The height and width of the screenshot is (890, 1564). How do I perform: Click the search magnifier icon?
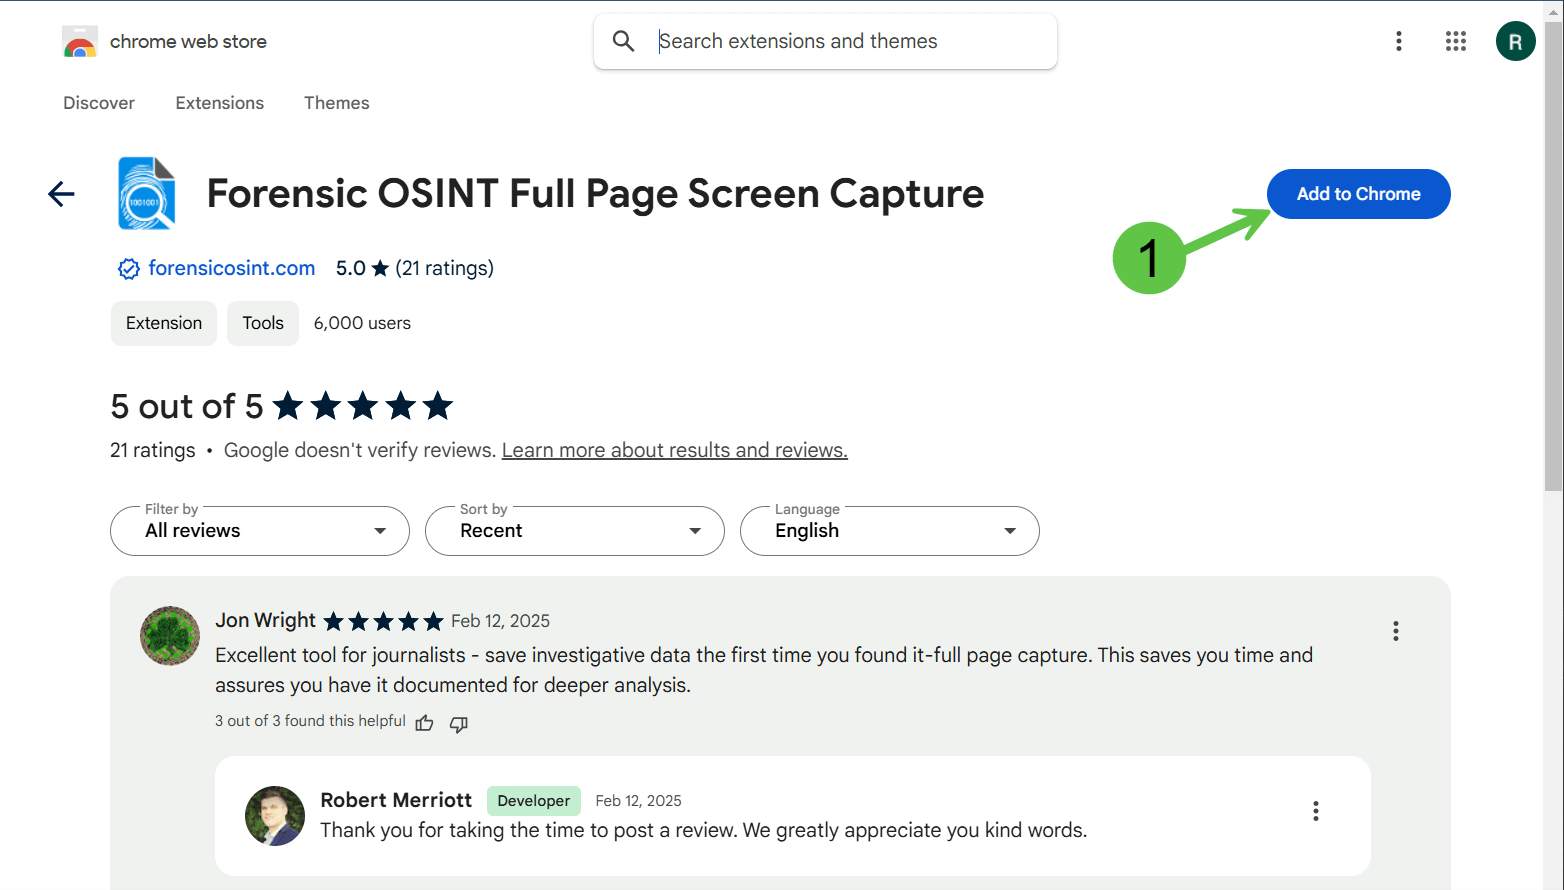[623, 41]
